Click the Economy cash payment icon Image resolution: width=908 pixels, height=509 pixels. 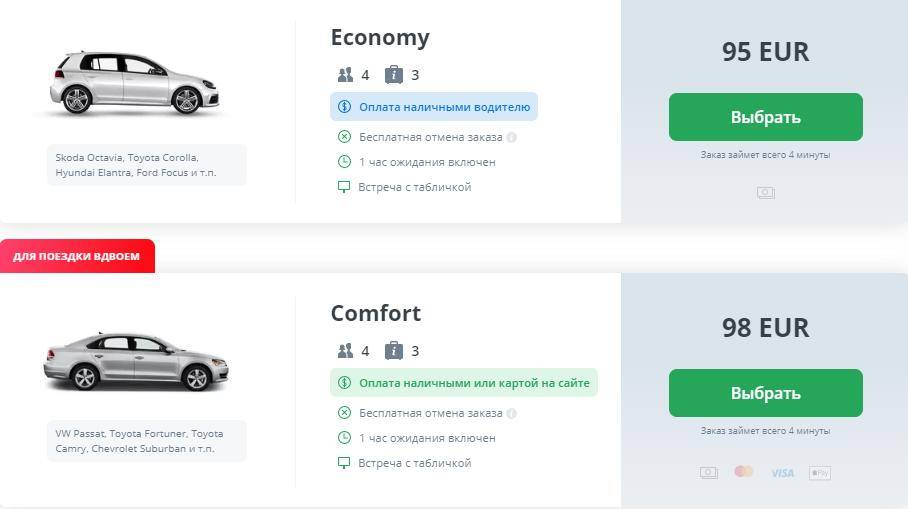point(766,193)
